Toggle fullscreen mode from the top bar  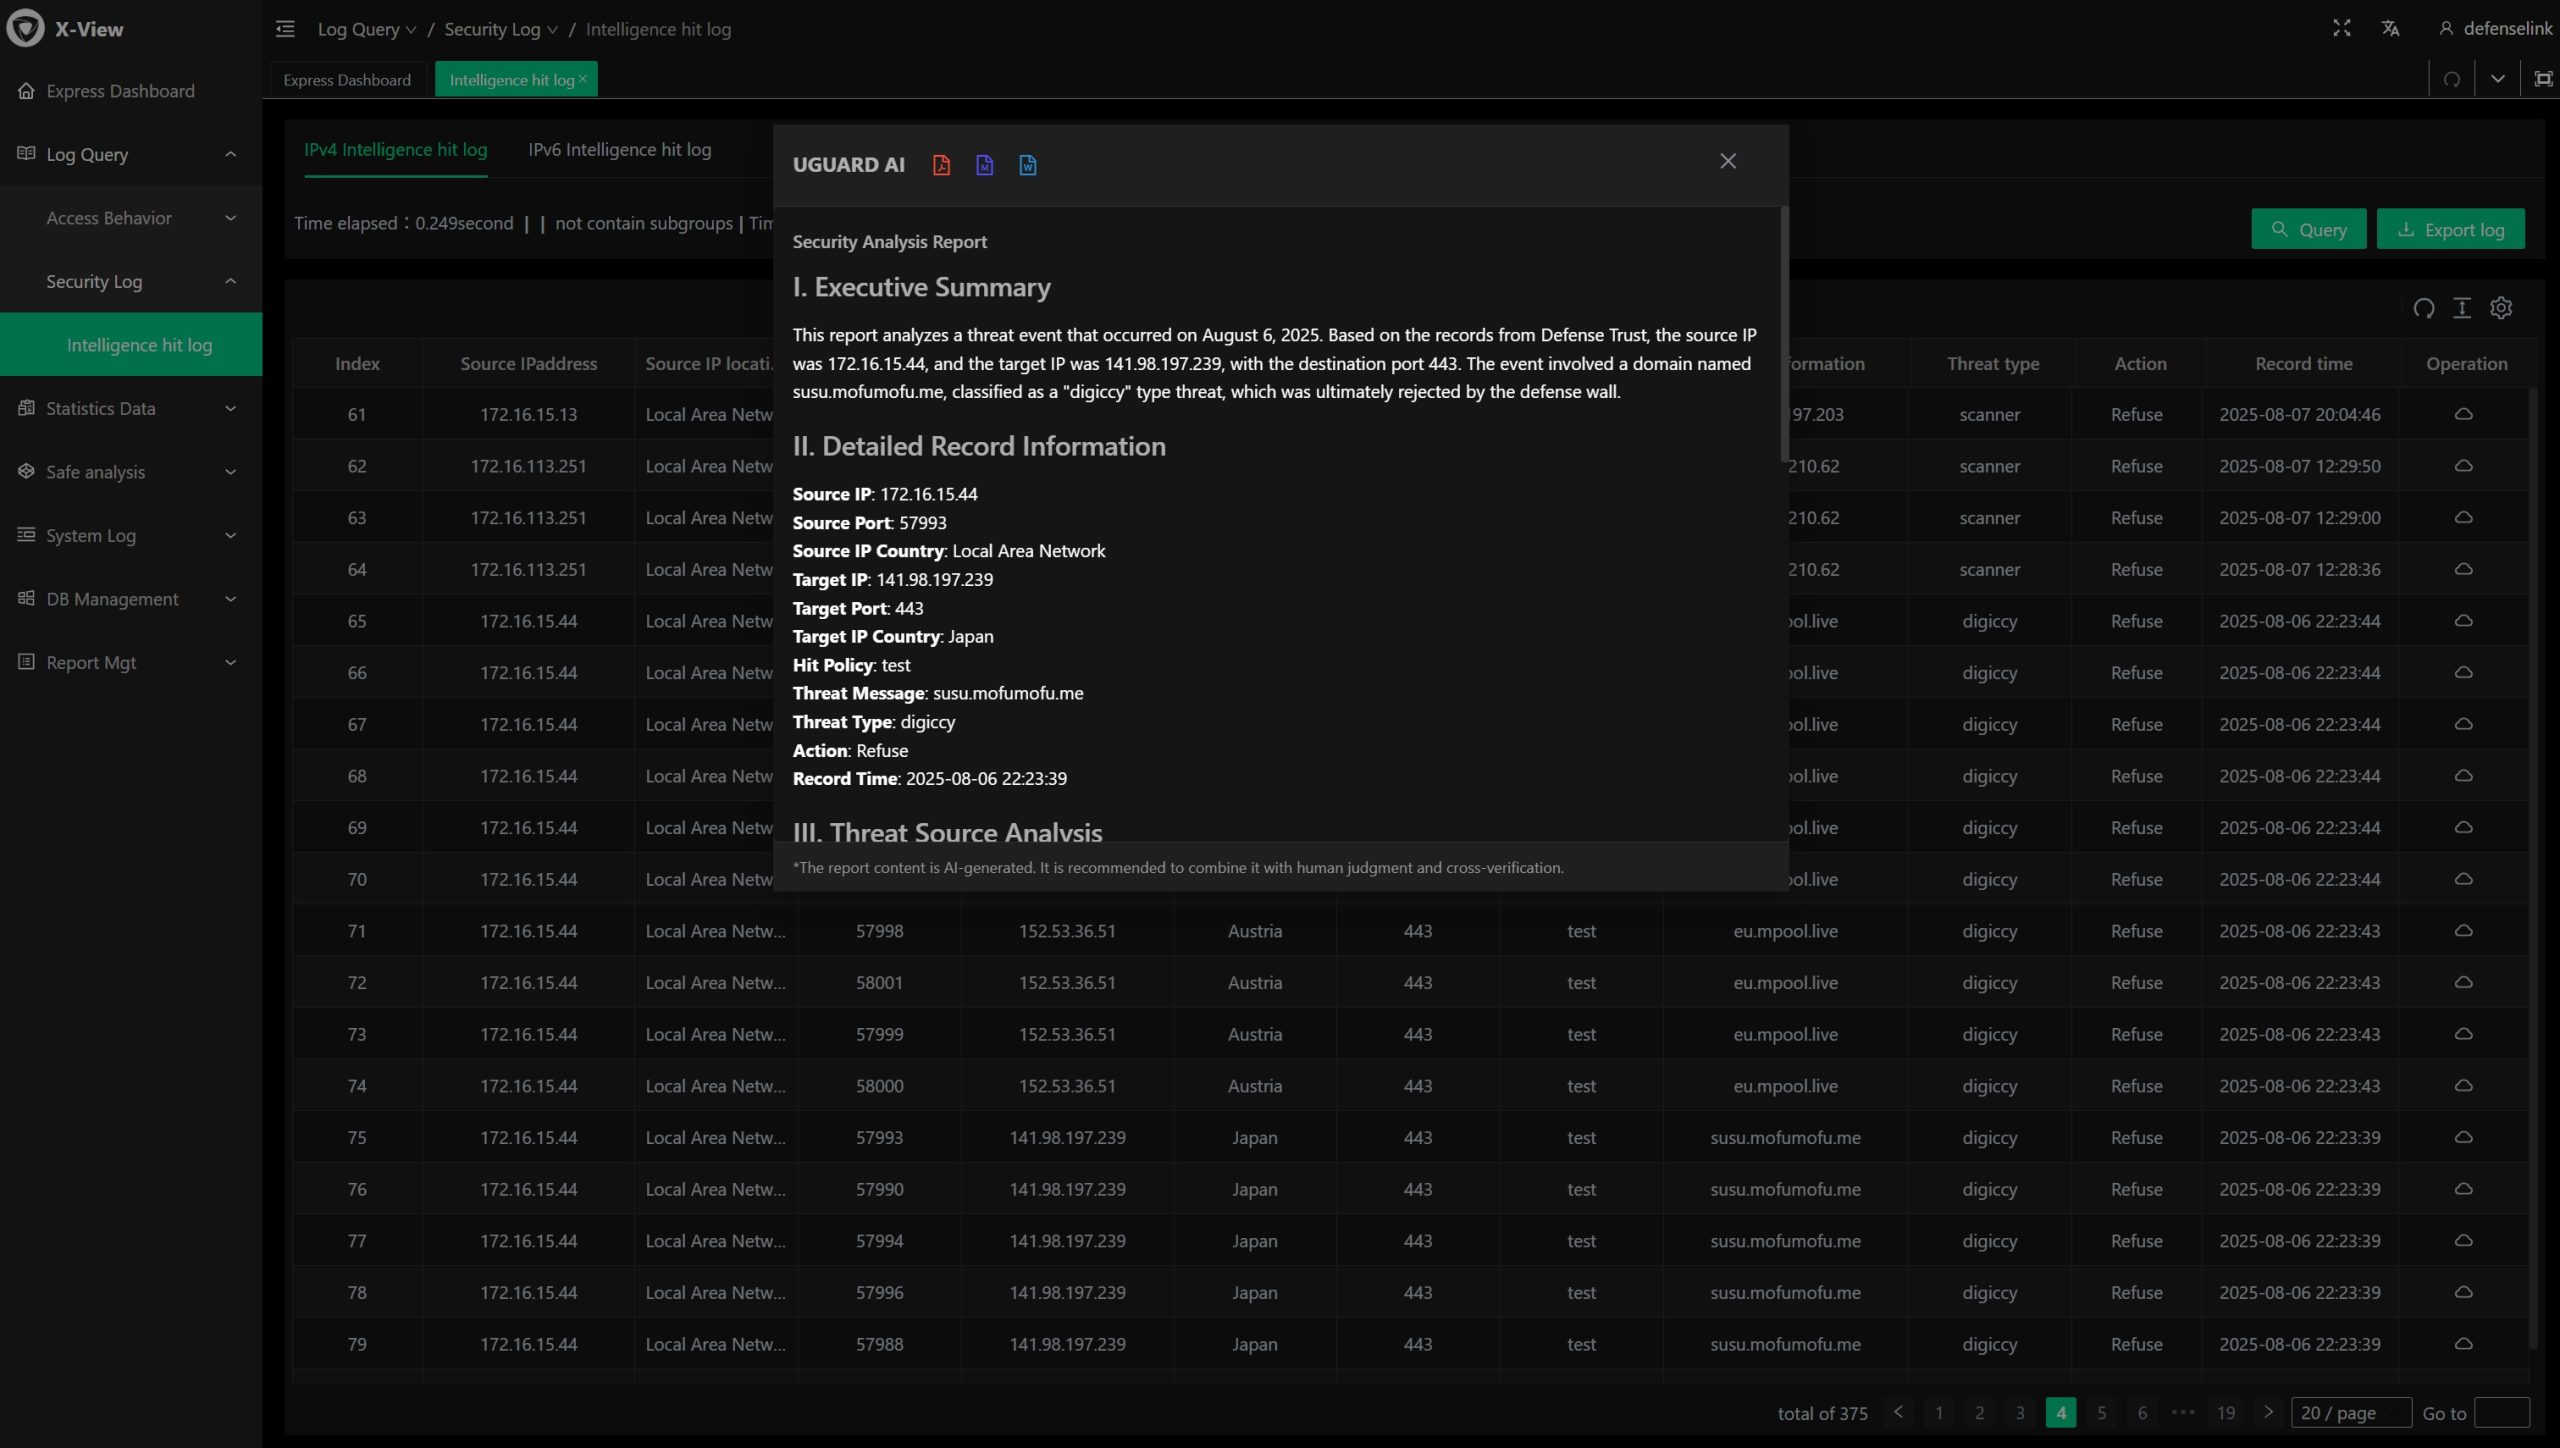[x=2341, y=28]
